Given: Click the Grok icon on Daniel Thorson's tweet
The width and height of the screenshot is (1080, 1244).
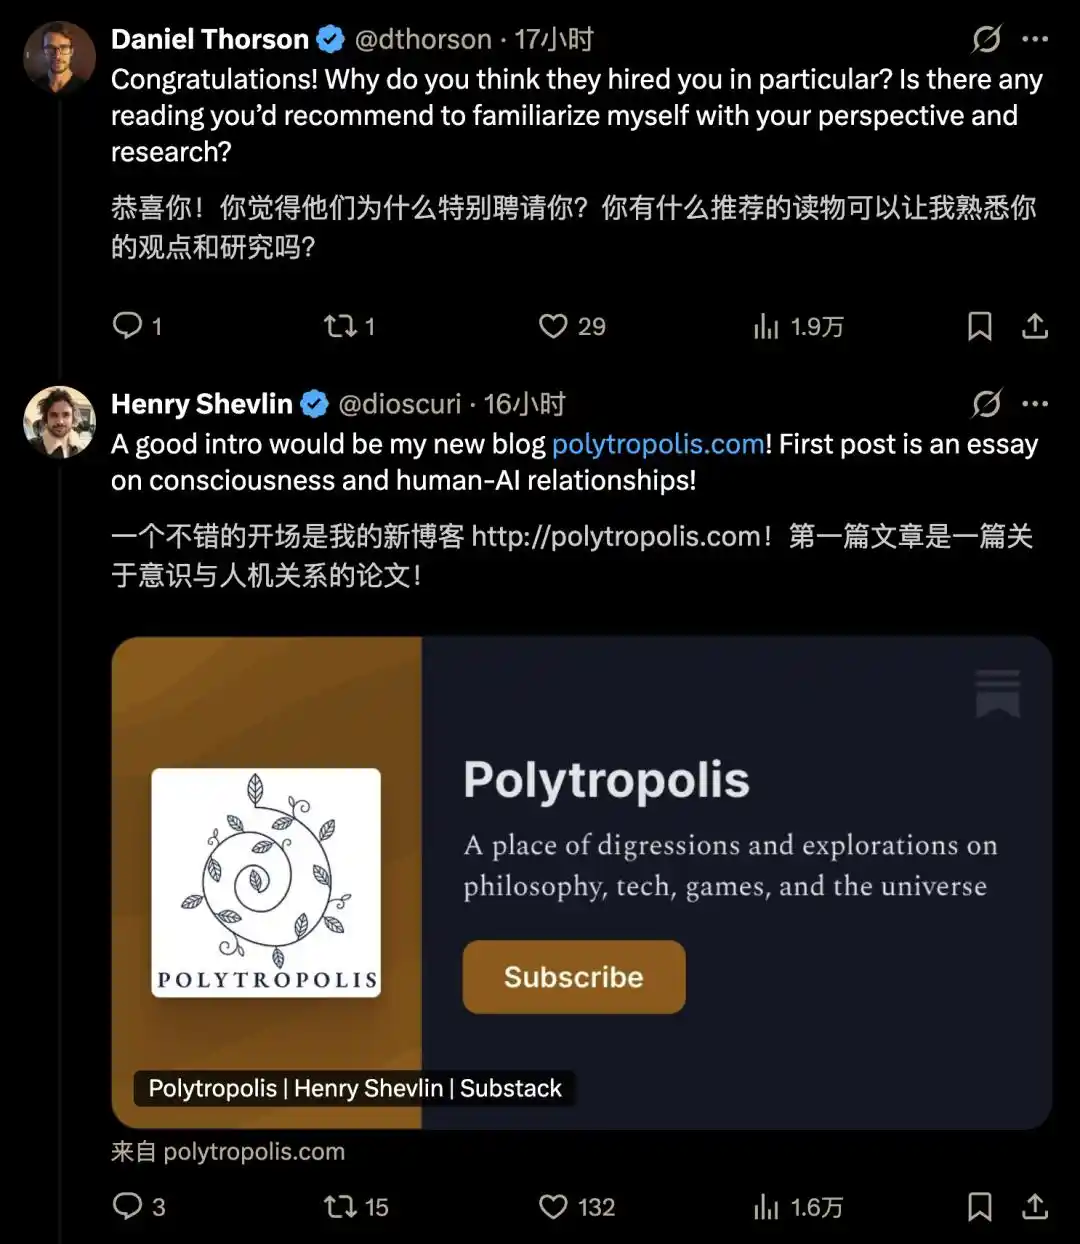Looking at the screenshot, I should pos(986,38).
